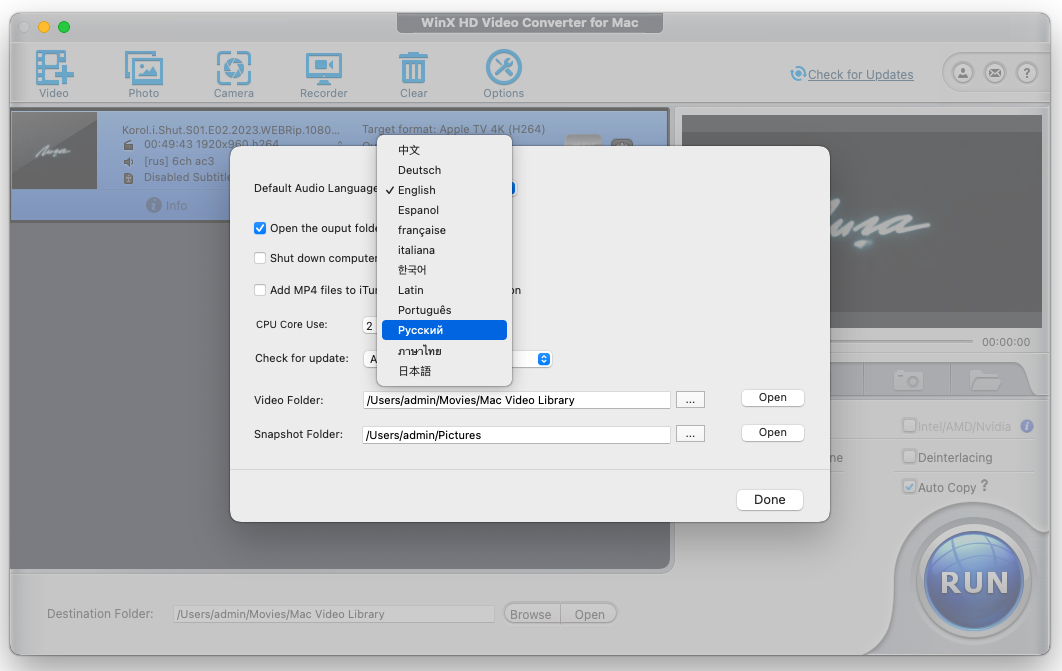Click the Video add icon in toolbar
This screenshot has height=671, width=1062.
pyautogui.click(x=54, y=68)
